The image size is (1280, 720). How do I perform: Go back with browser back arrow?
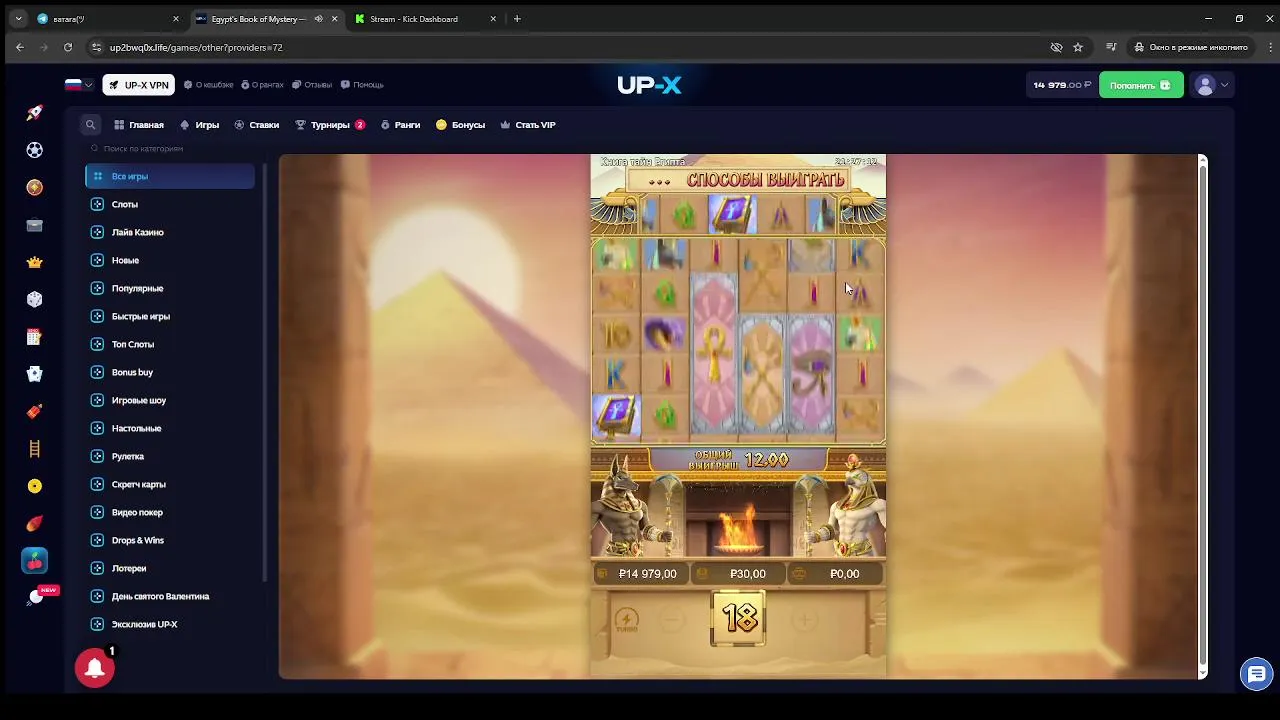[x=20, y=47]
